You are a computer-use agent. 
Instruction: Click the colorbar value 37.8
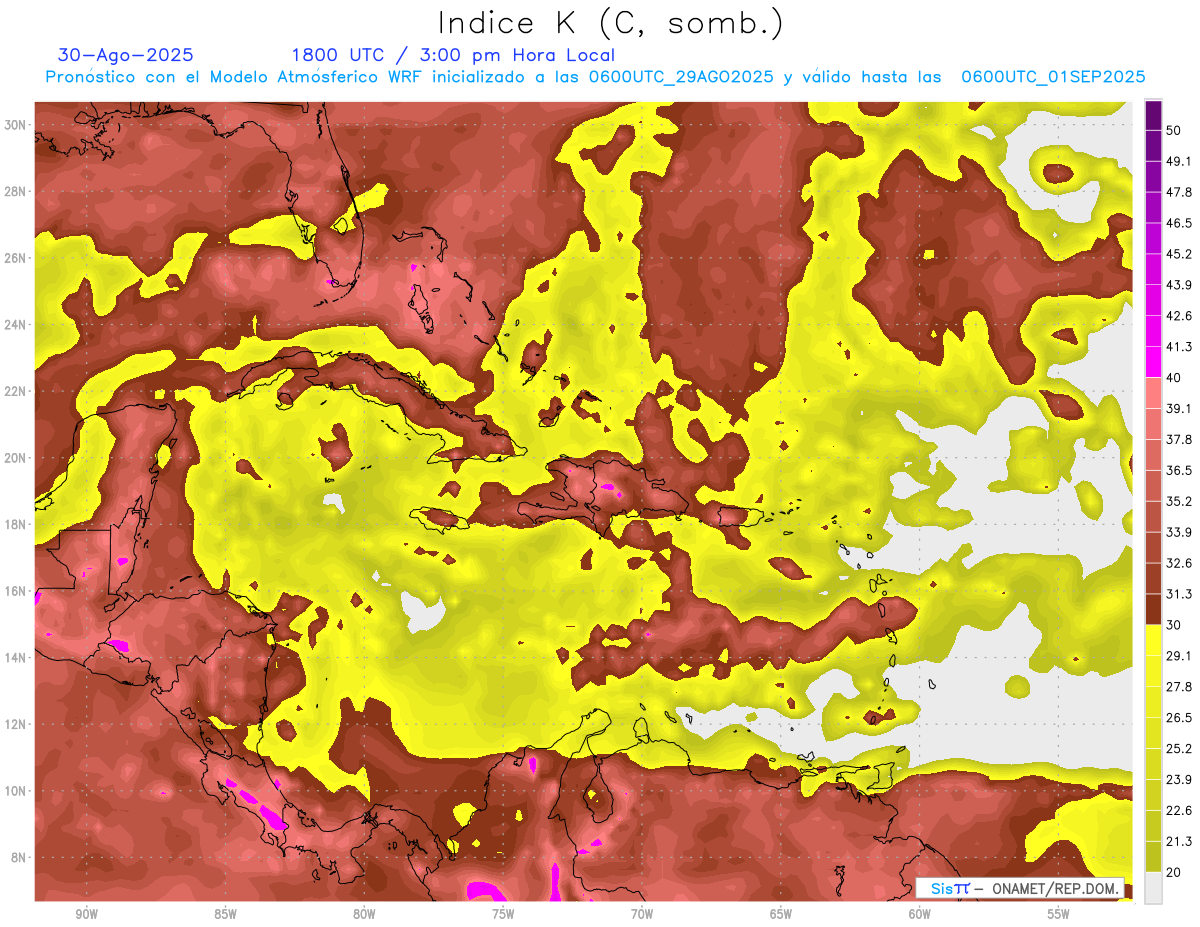pyautogui.click(x=1179, y=439)
